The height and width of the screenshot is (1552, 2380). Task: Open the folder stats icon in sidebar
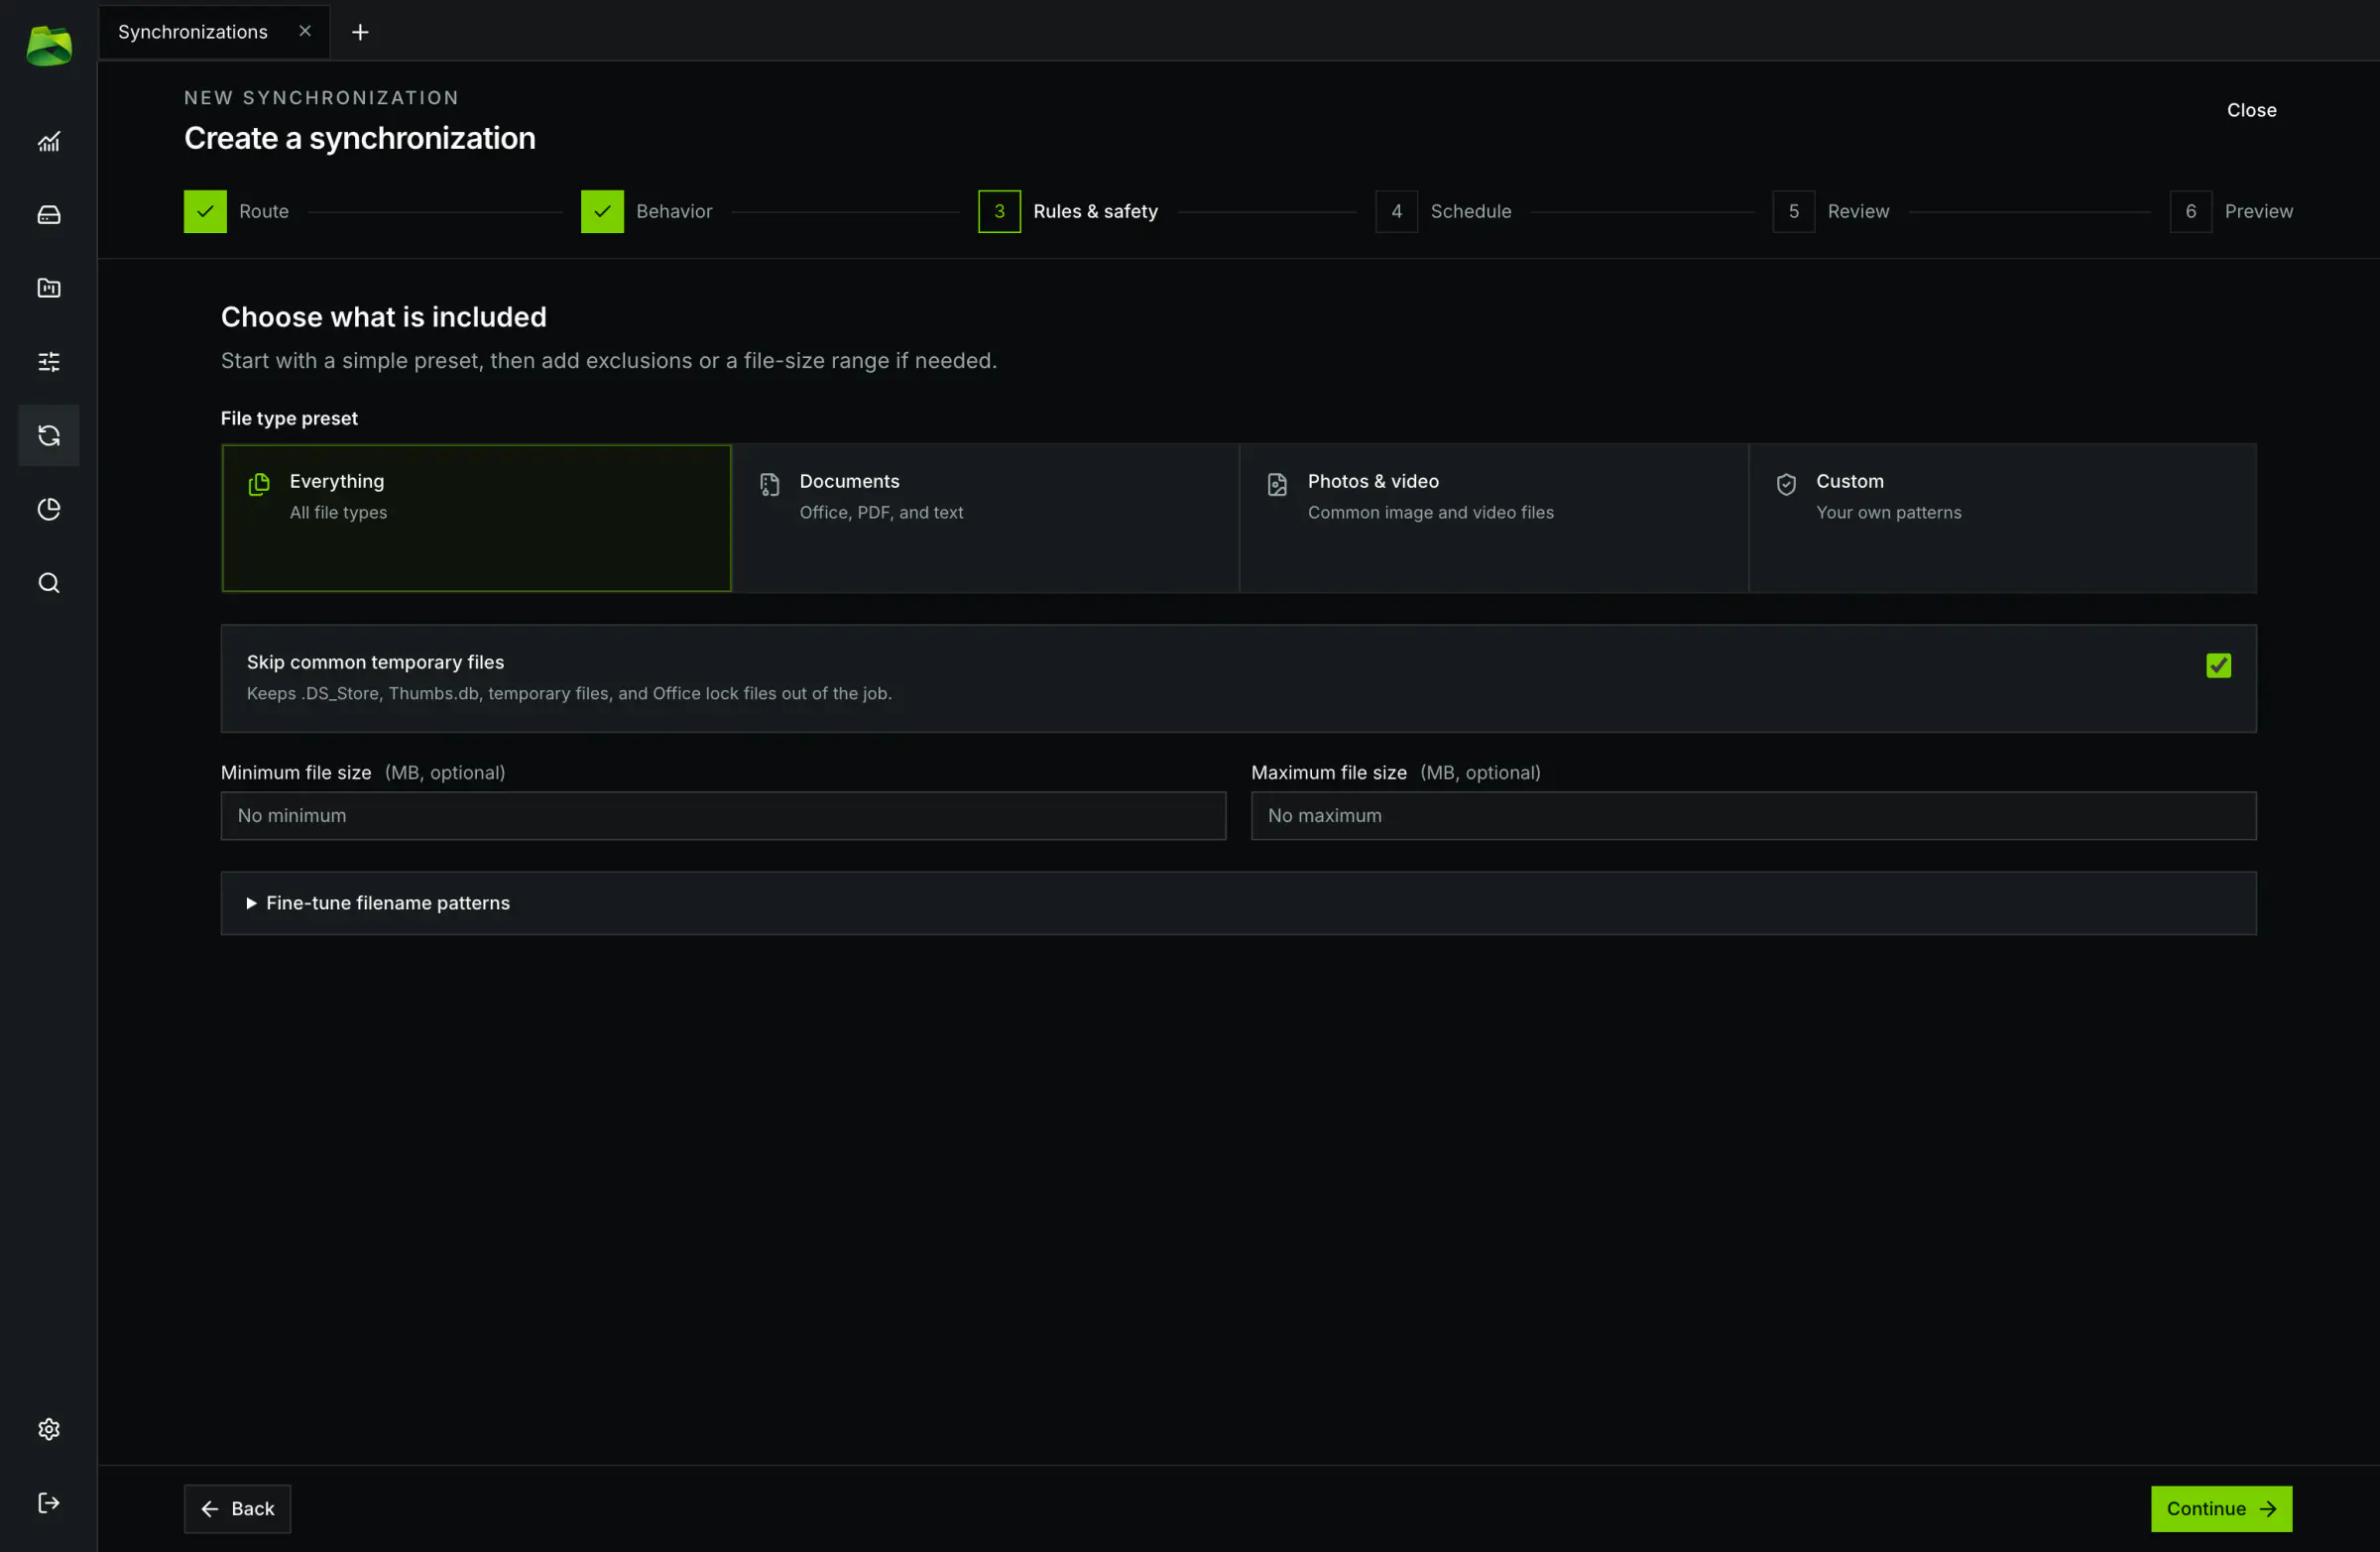coord(49,288)
